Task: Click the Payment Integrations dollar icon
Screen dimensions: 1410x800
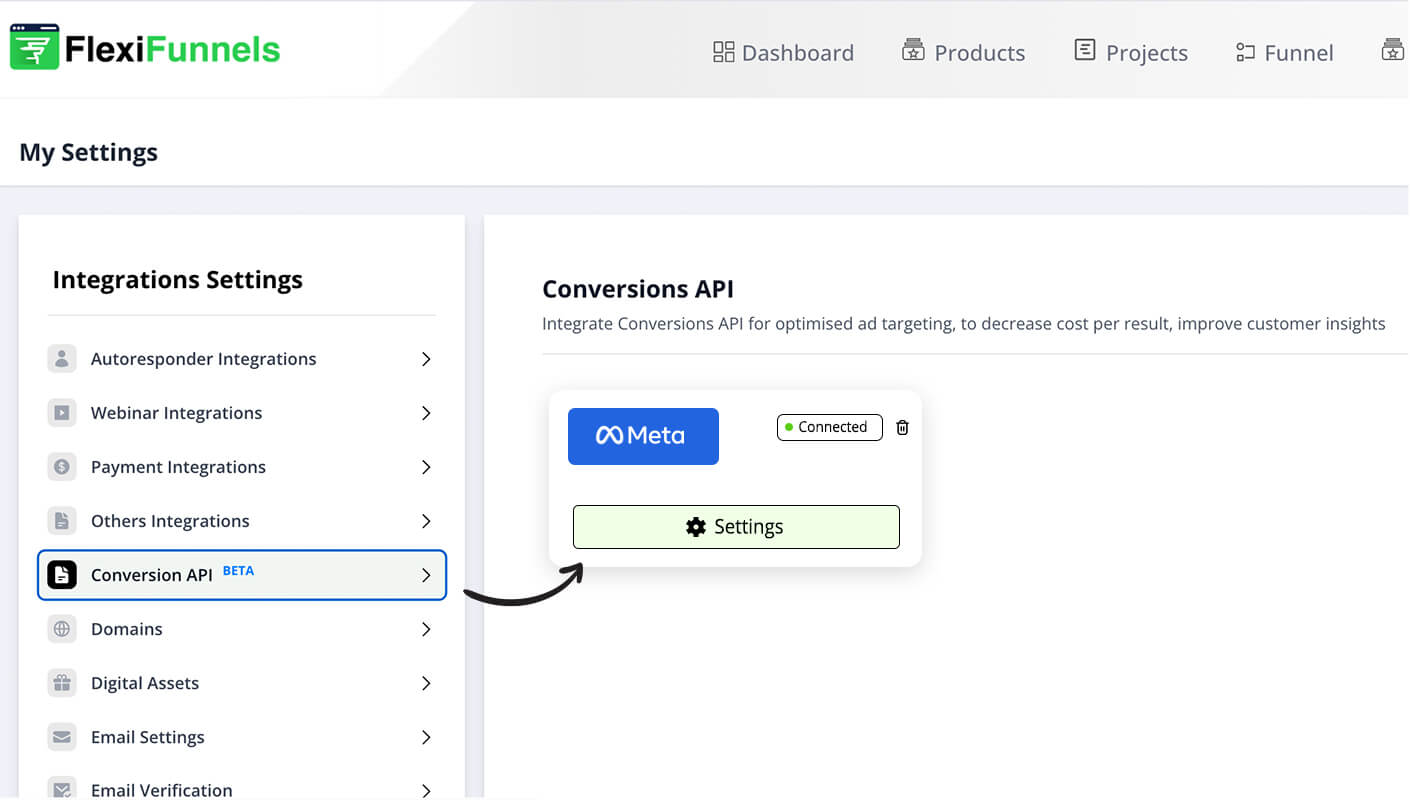Action: (x=61, y=466)
